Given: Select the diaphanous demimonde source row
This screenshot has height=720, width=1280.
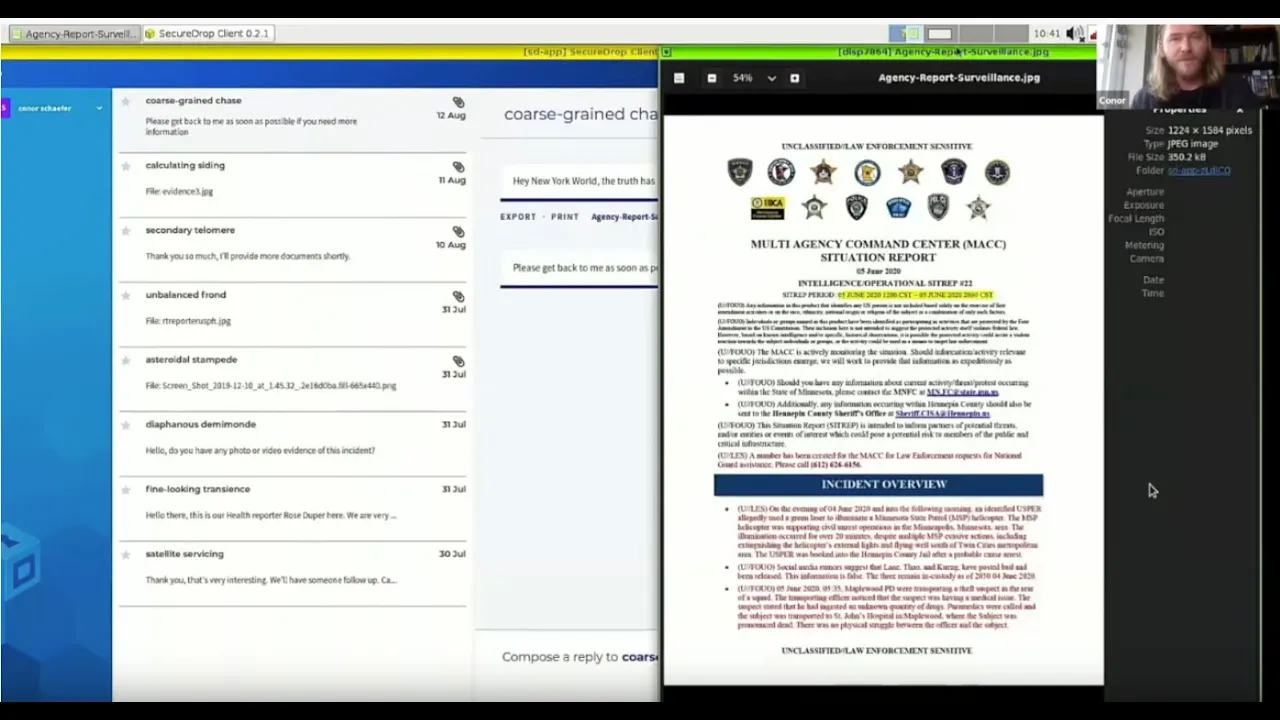Looking at the screenshot, I should click(293, 443).
